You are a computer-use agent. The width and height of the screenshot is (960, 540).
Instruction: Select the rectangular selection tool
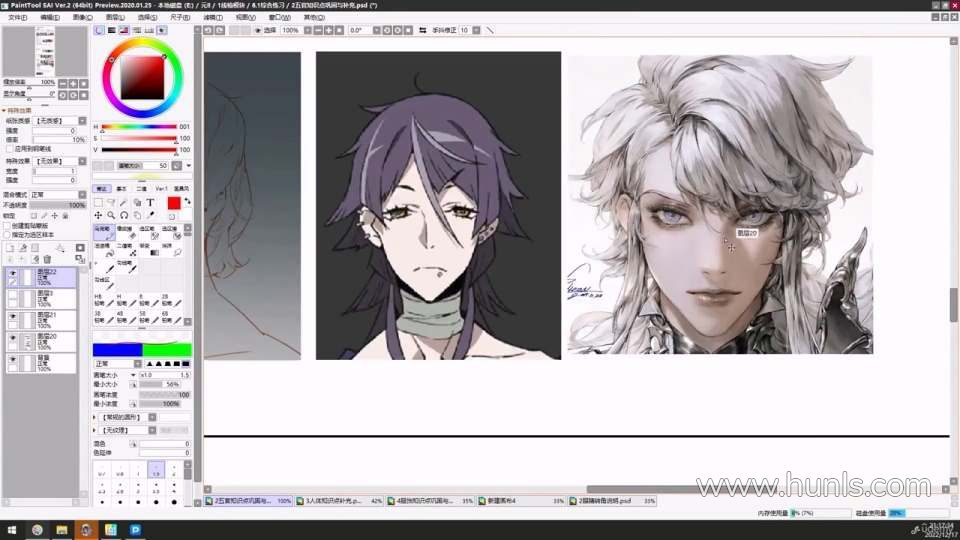pos(98,202)
